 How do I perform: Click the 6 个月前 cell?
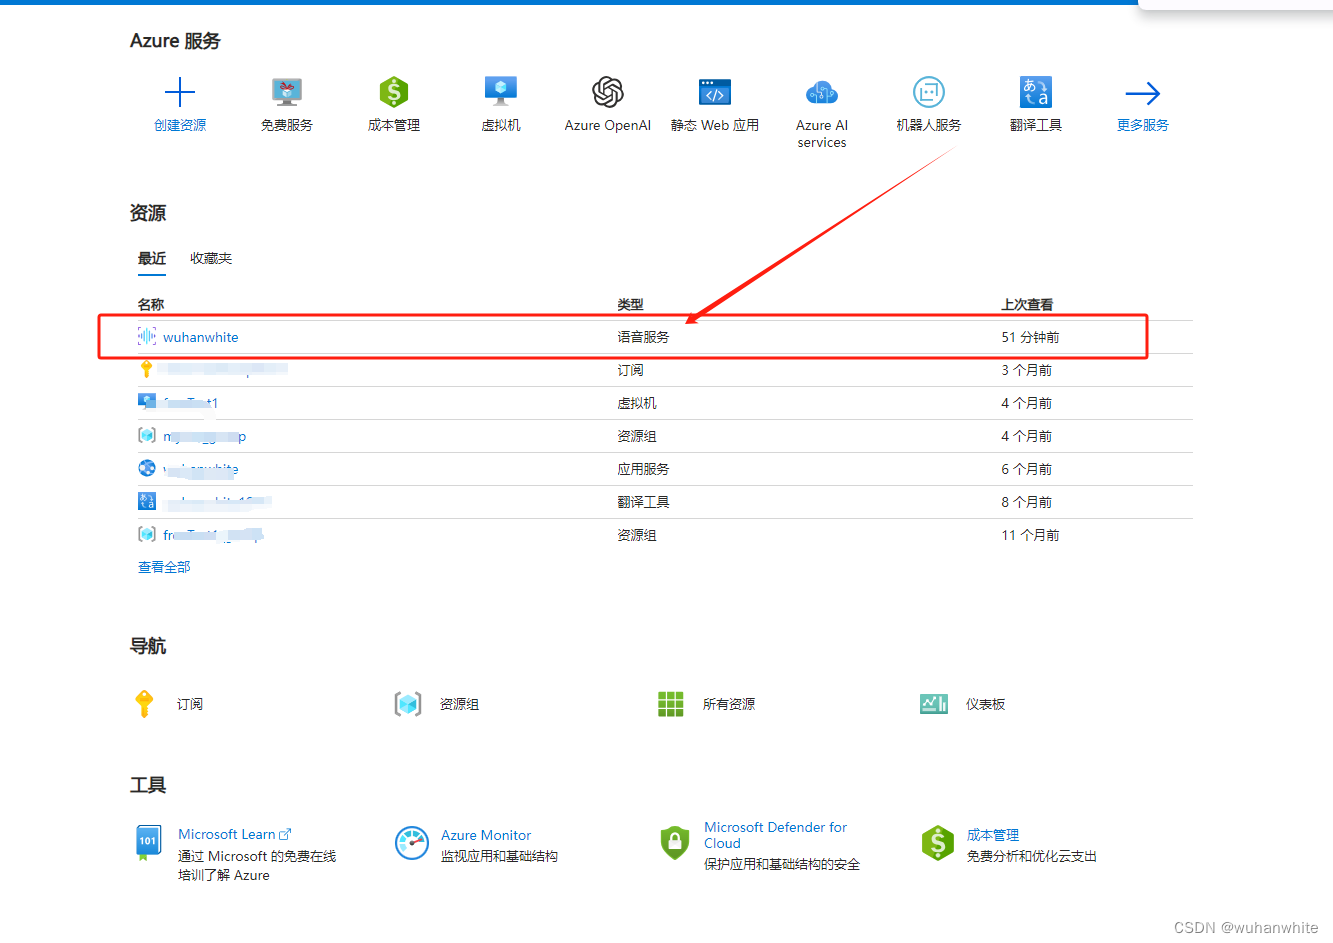tap(1026, 469)
